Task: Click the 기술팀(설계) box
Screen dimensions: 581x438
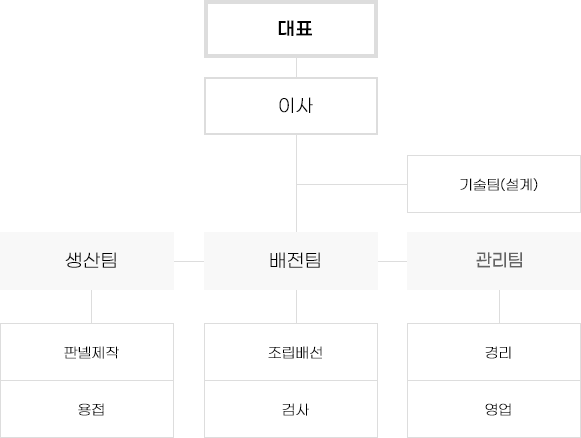Action: pyautogui.click(x=494, y=184)
